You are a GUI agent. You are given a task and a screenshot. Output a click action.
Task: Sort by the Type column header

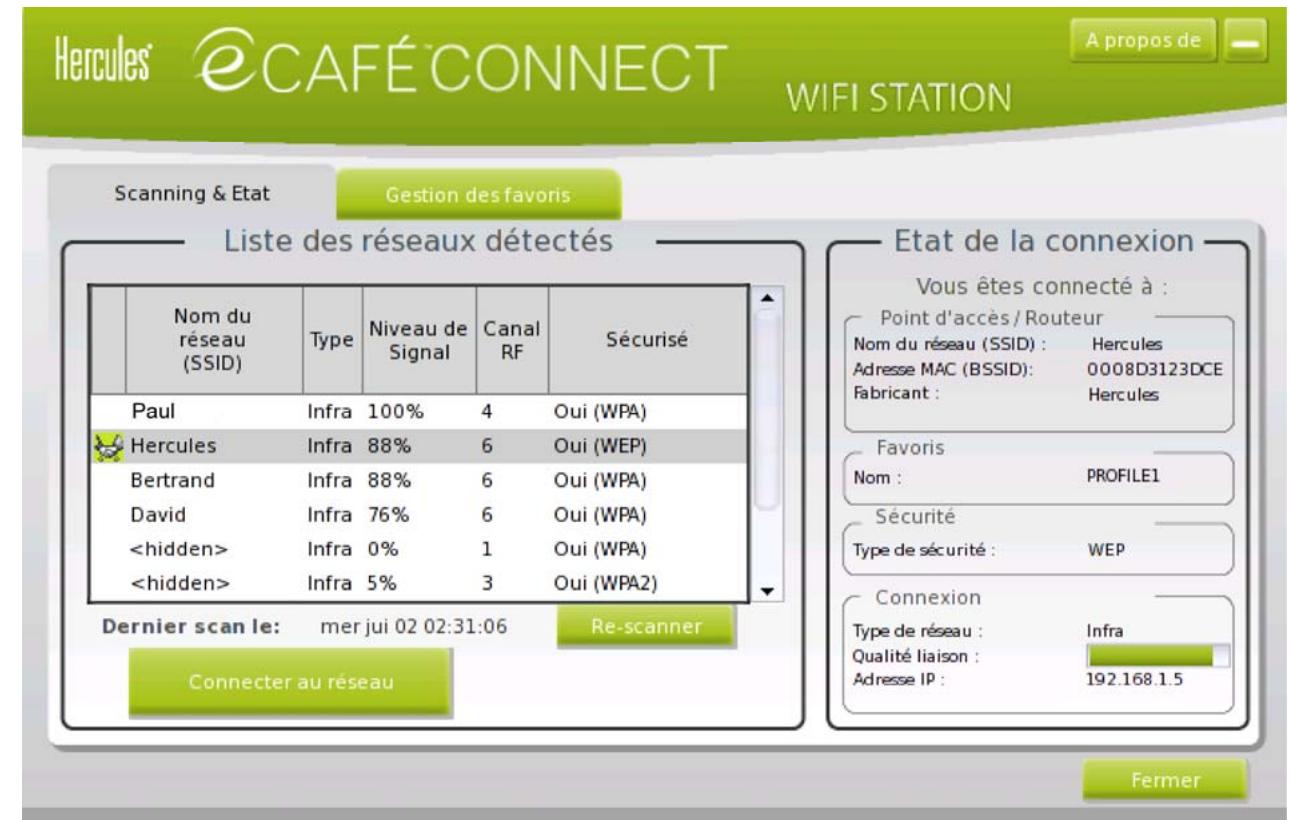(332, 341)
